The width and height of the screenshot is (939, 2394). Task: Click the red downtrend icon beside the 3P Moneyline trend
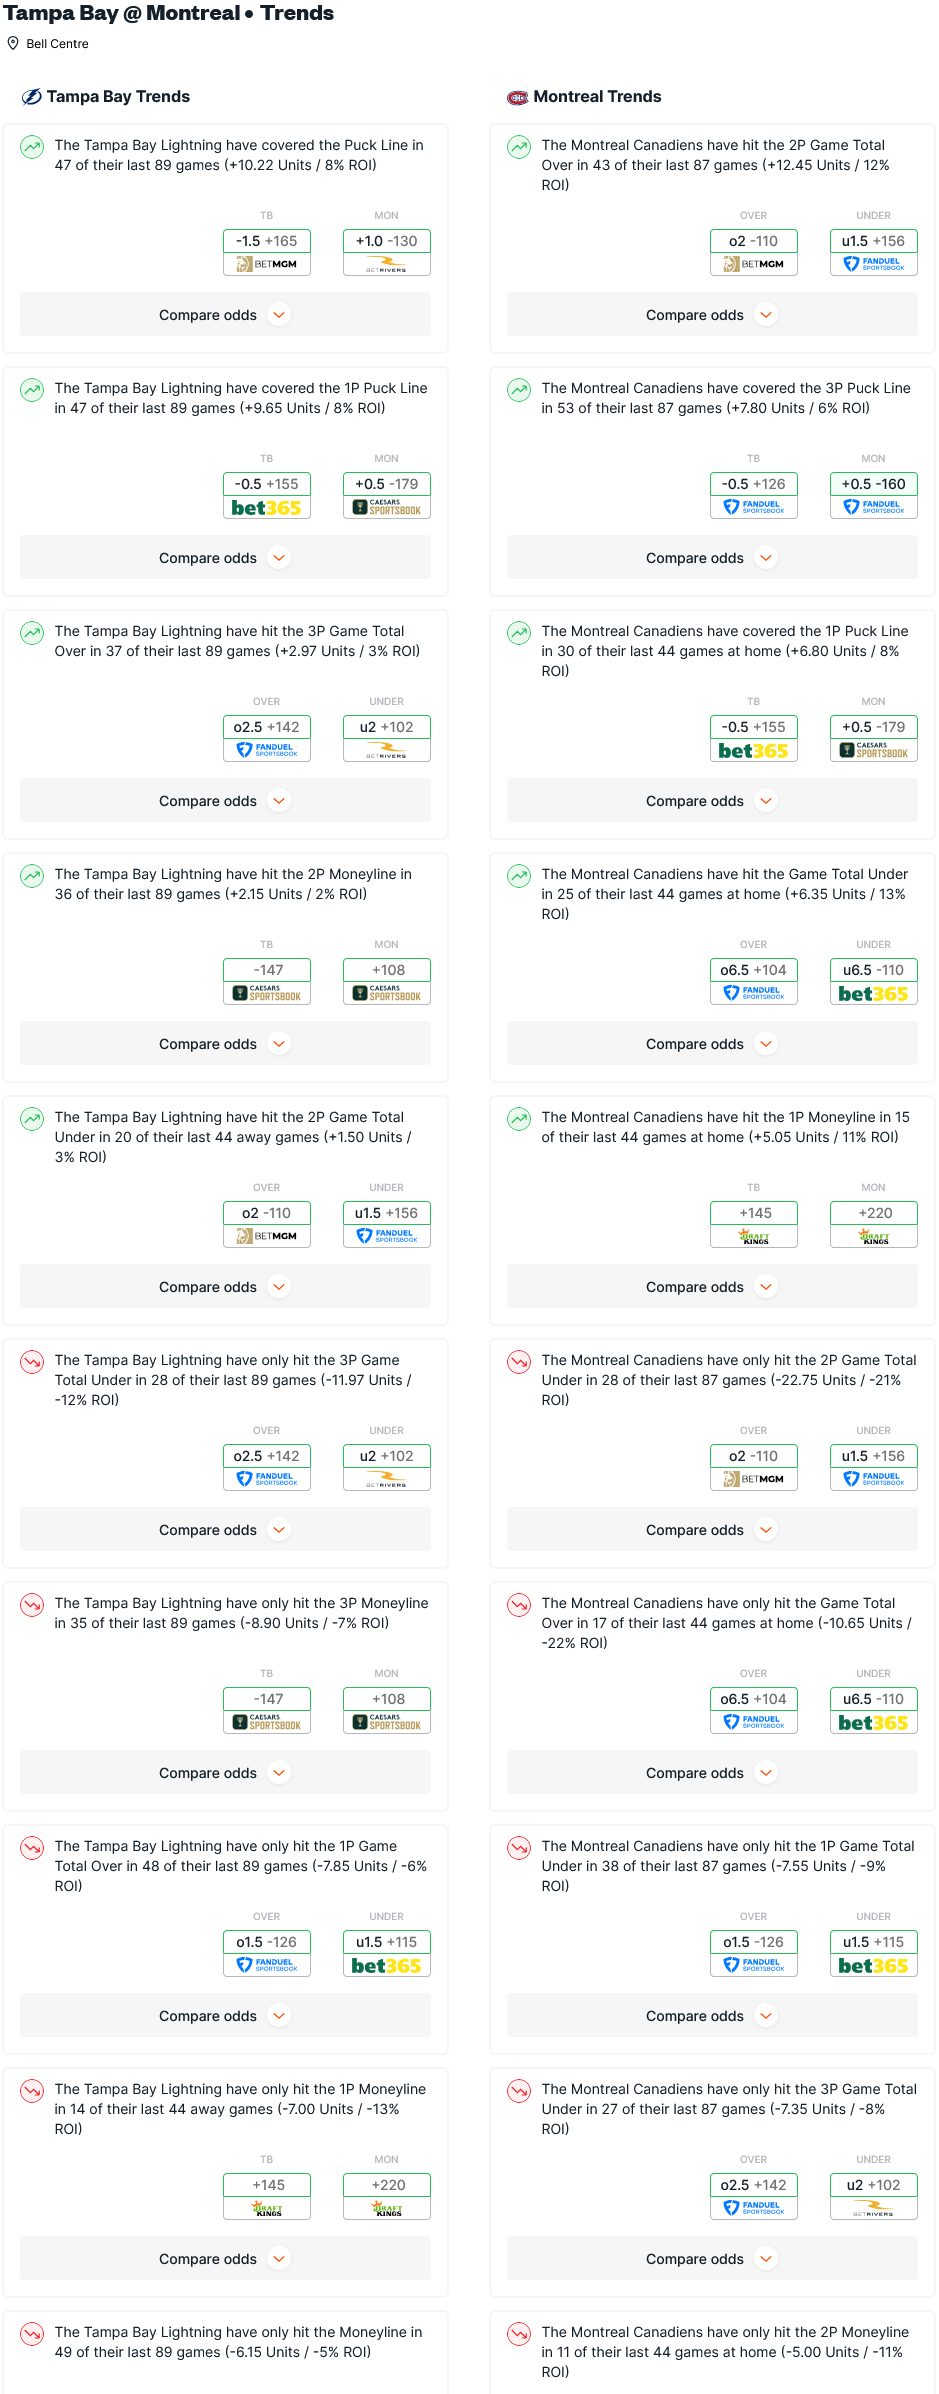32,1606
